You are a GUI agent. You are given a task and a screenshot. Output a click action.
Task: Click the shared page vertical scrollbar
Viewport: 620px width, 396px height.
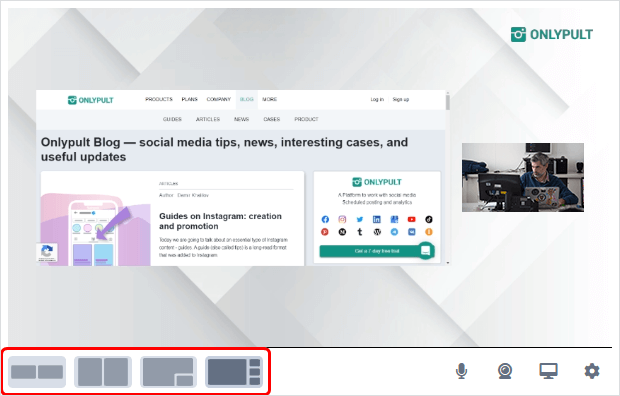tap(448, 178)
